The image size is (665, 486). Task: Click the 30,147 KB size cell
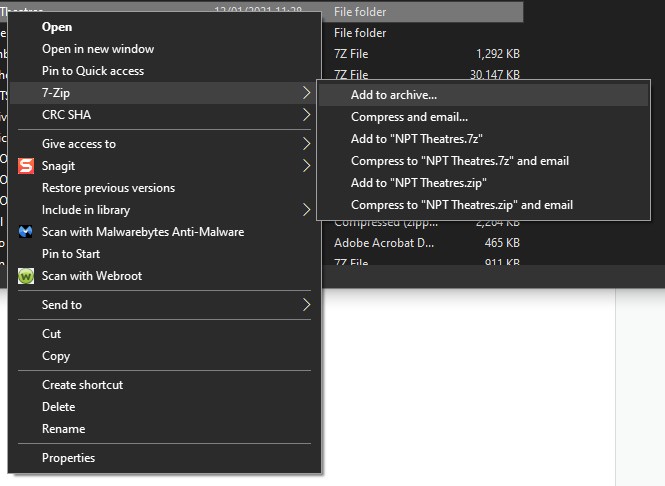point(495,75)
